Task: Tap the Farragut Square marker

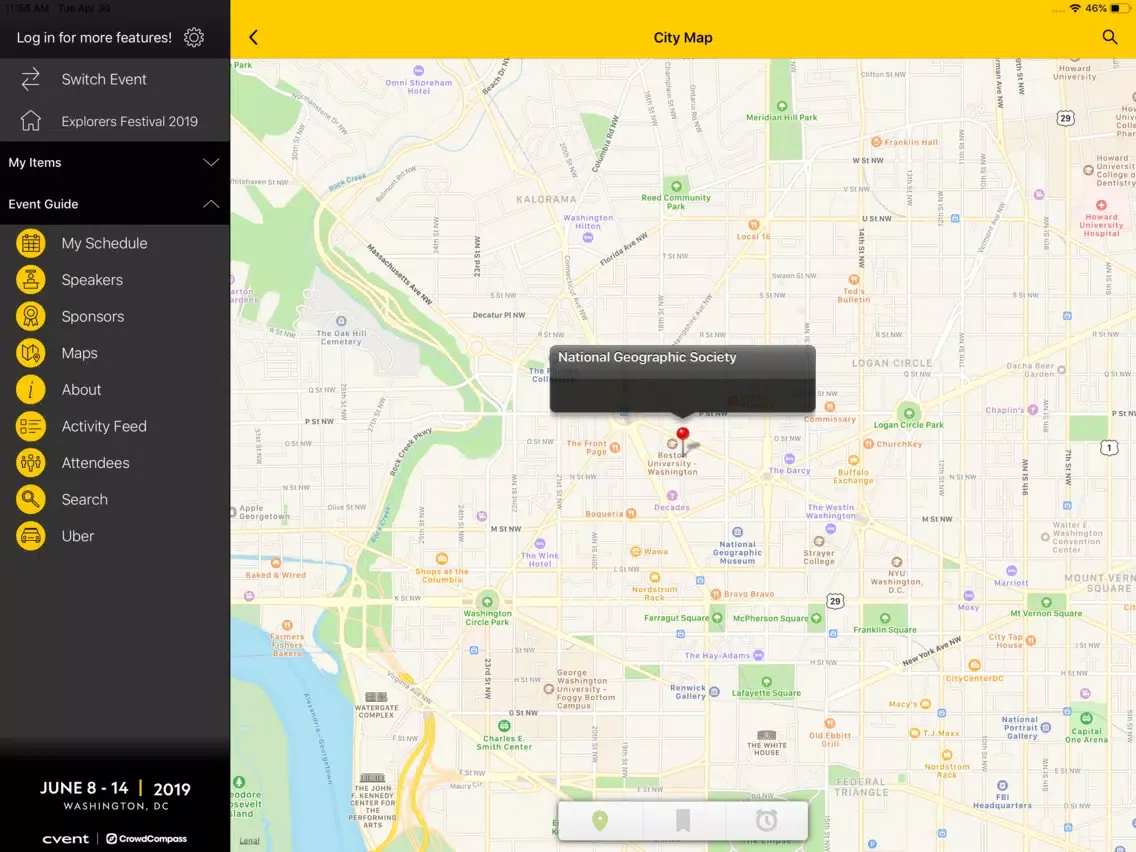Action: coord(717,618)
